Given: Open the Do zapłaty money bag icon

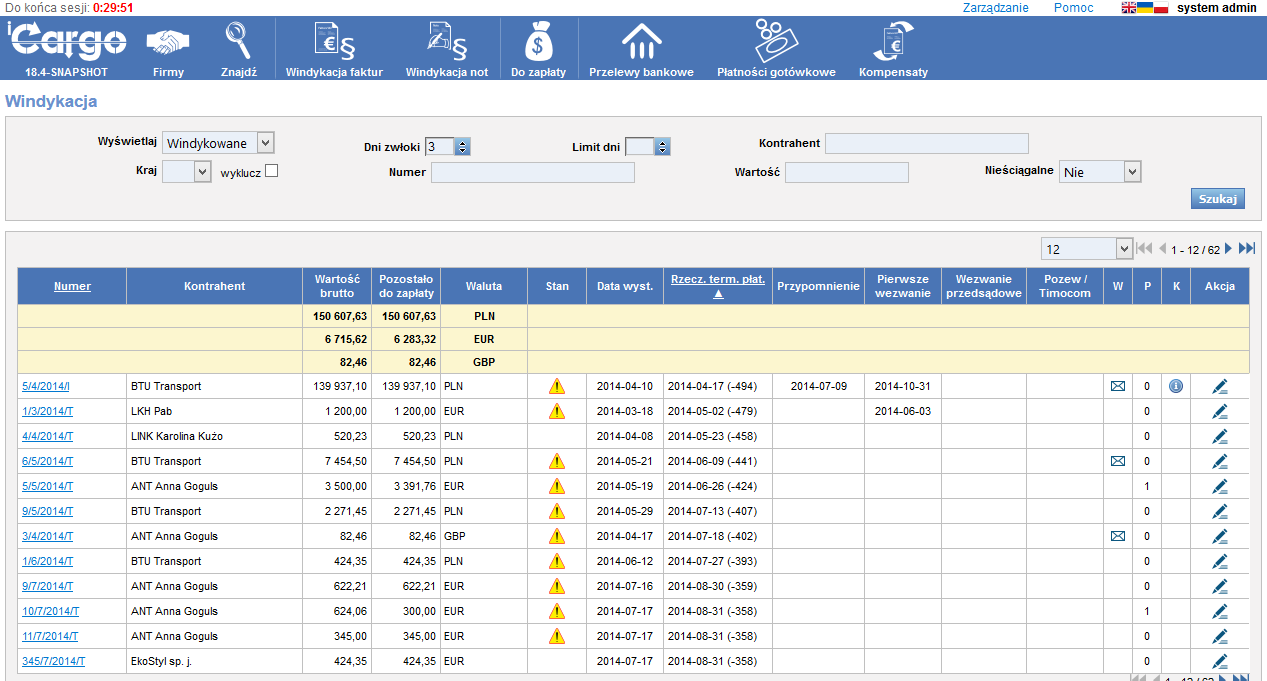Looking at the screenshot, I should (x=538, y=43).
